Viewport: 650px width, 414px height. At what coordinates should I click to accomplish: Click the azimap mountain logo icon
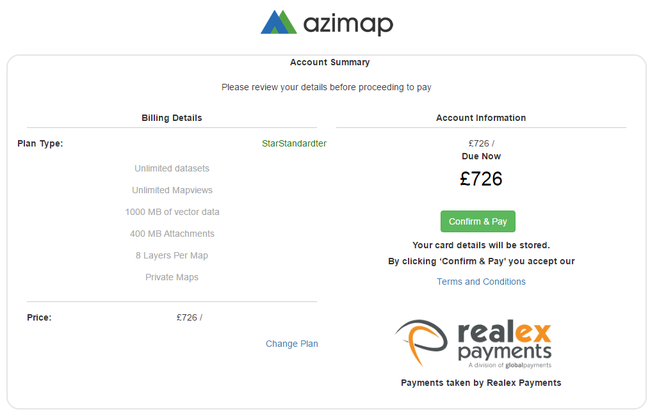point(279,22)
